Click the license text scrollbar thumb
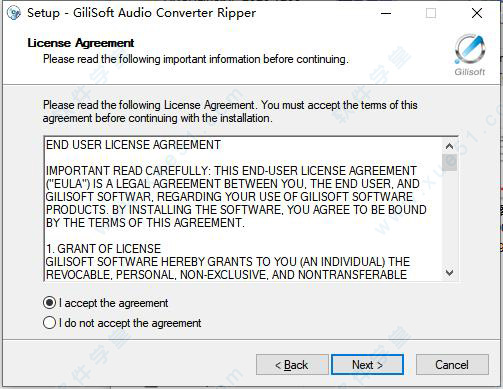The width and height of the screenshot is (503, 389). [x=449, y=162]
